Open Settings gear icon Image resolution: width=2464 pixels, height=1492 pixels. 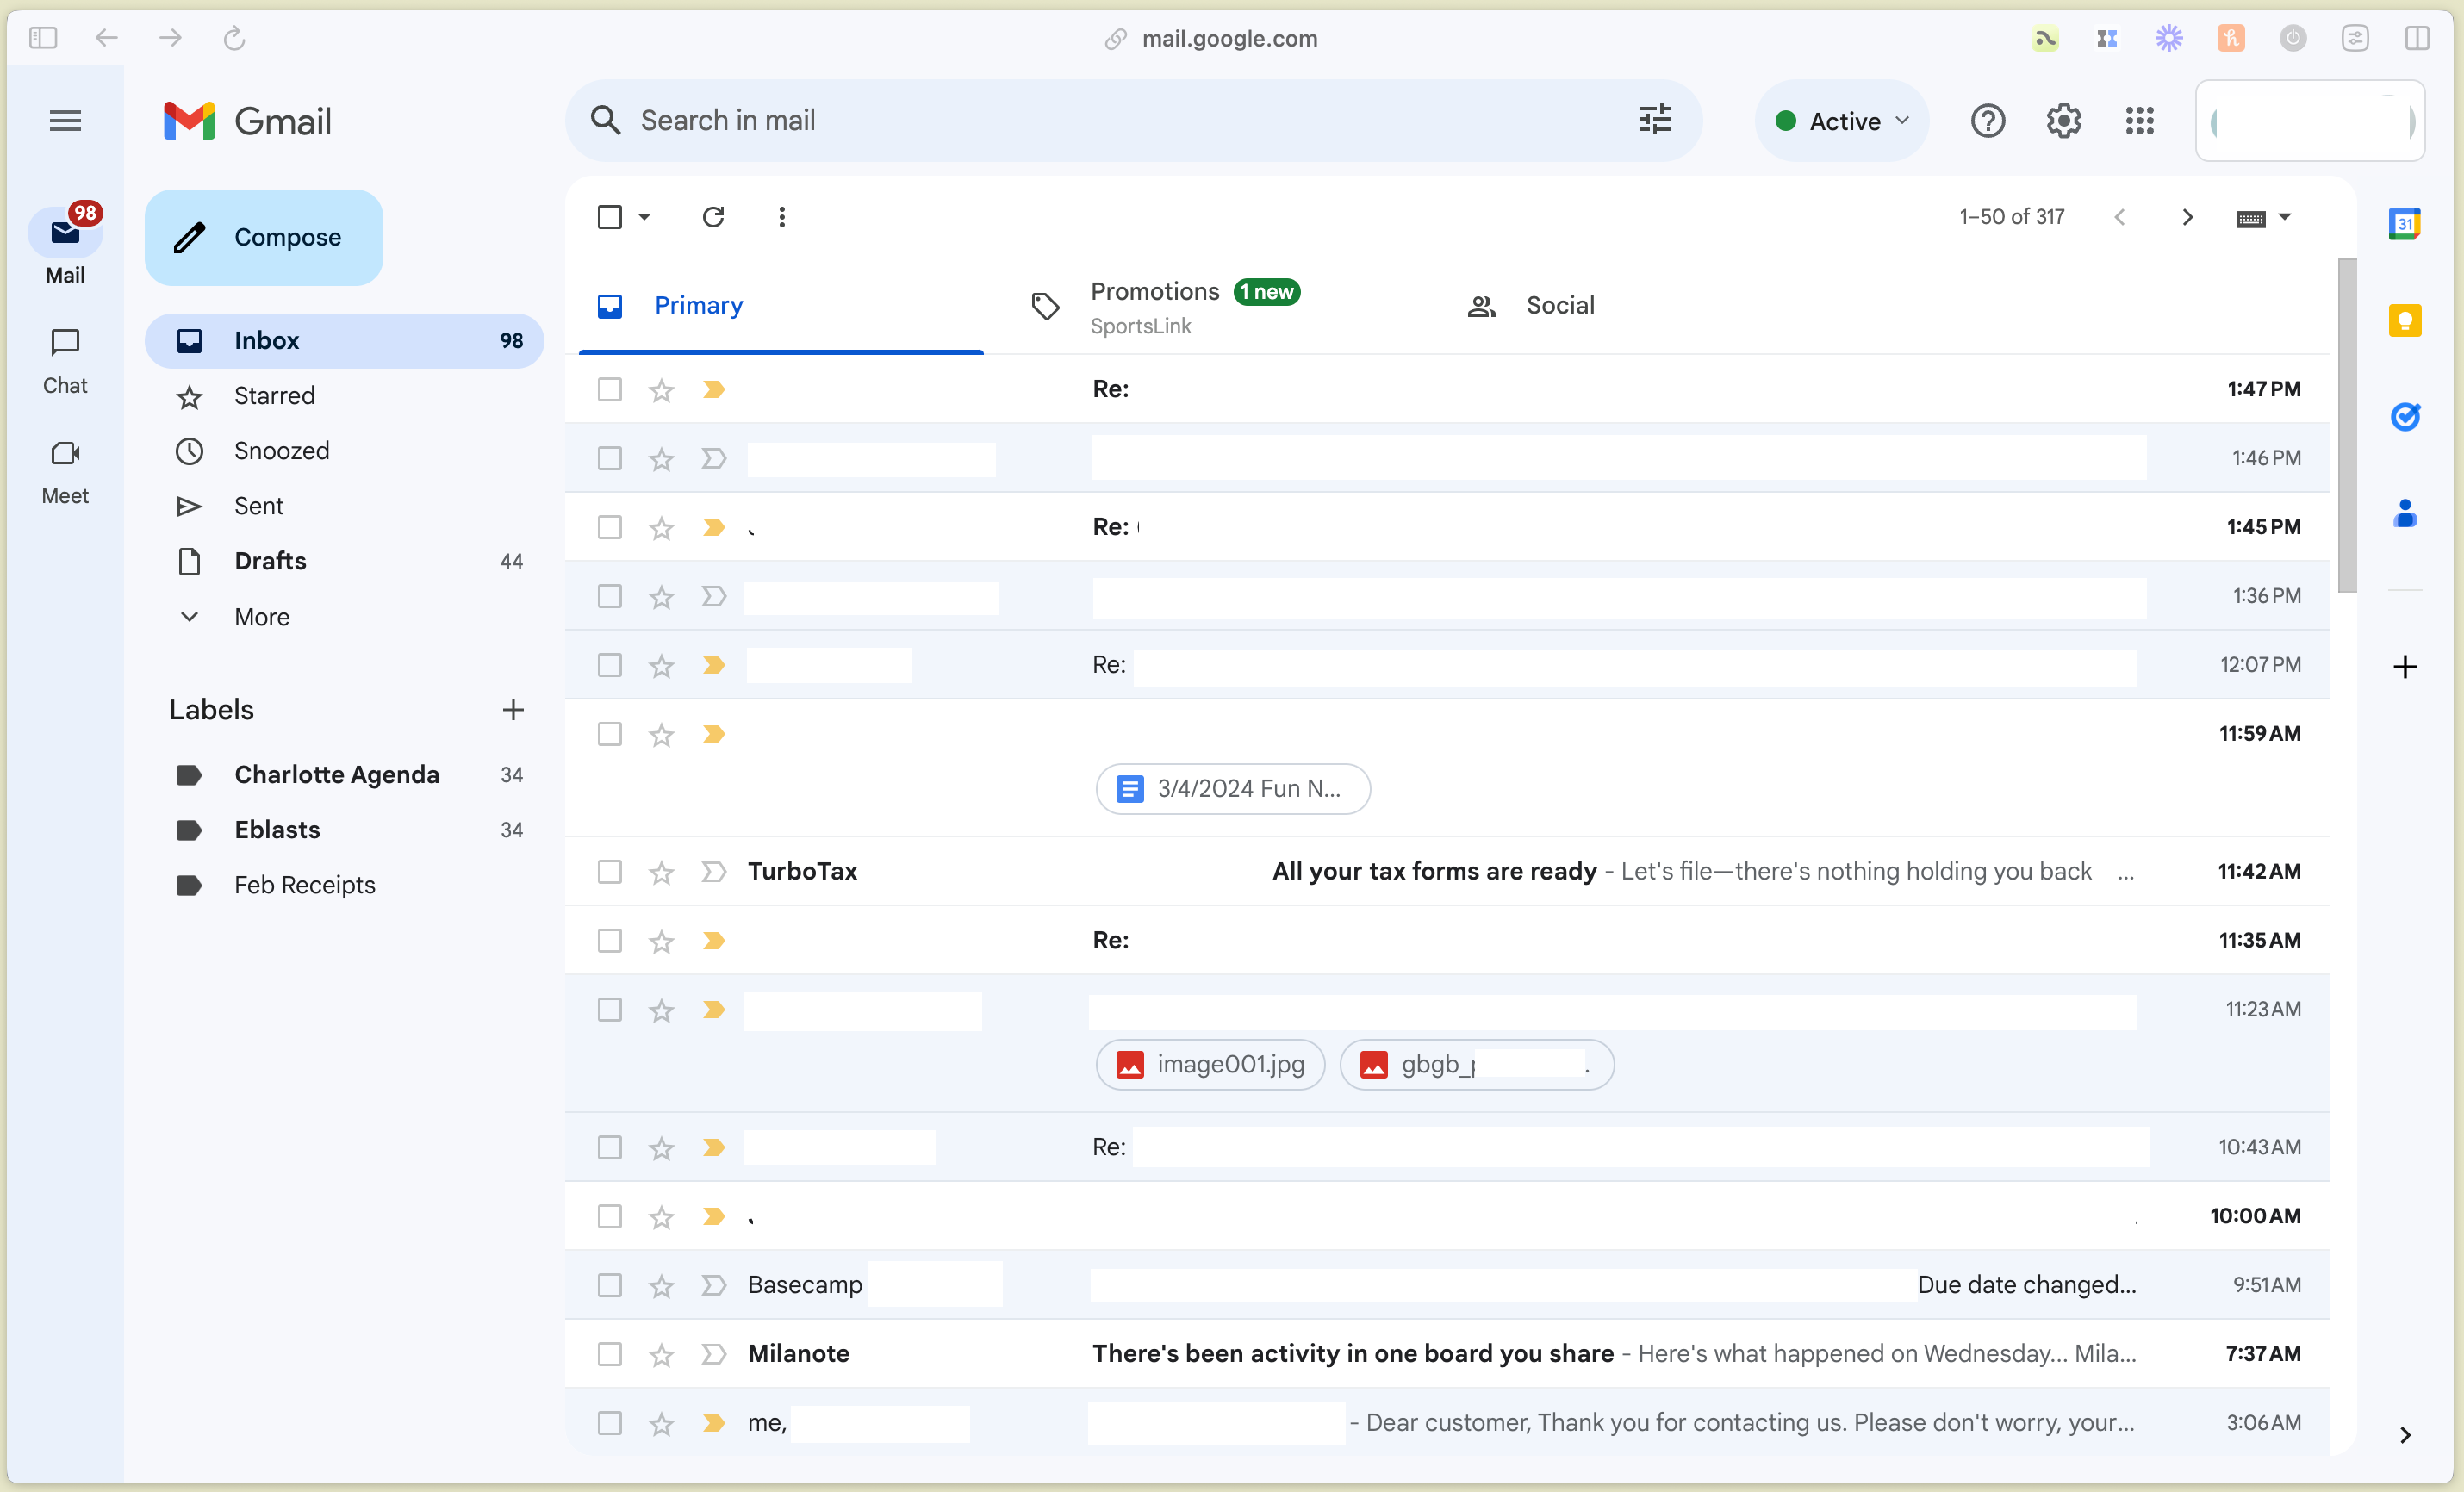[x=2063, y=121]
